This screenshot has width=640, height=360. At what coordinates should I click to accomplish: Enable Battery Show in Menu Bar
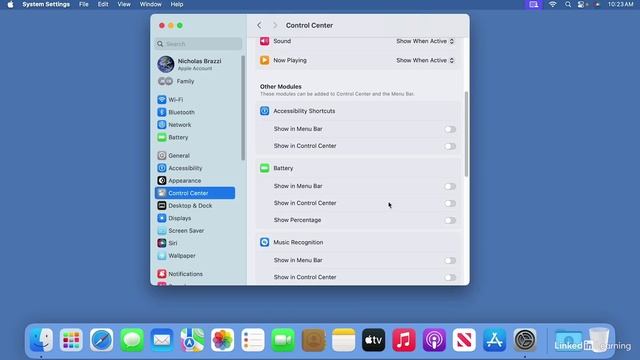[450, 186]
